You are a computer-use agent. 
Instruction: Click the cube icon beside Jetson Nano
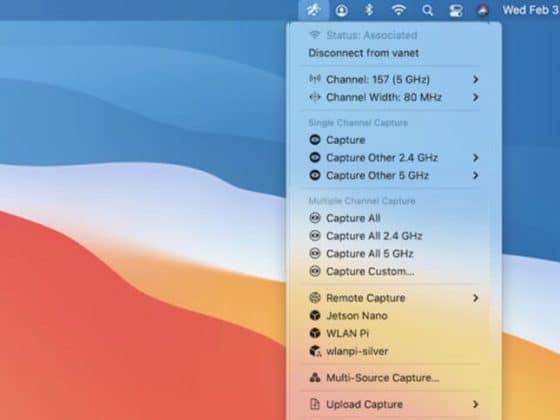(315, 315)
